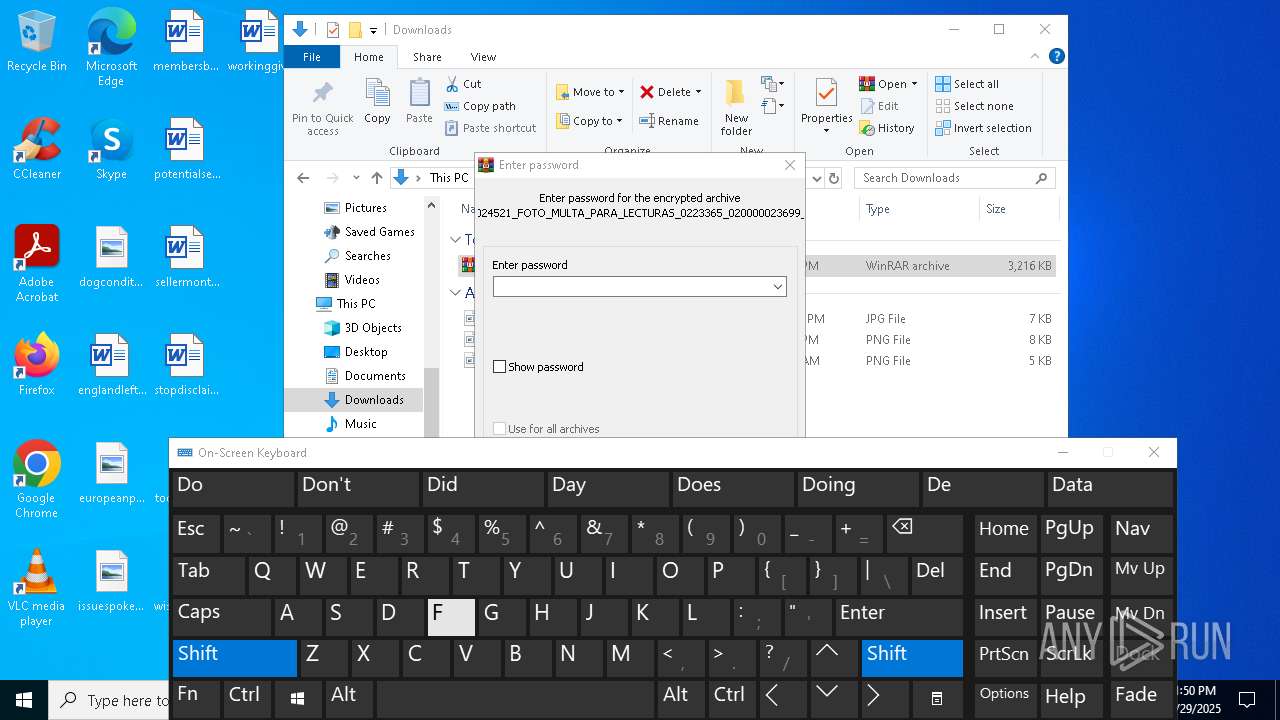Toggle right Shift key on keyboard

click(912, 658)
